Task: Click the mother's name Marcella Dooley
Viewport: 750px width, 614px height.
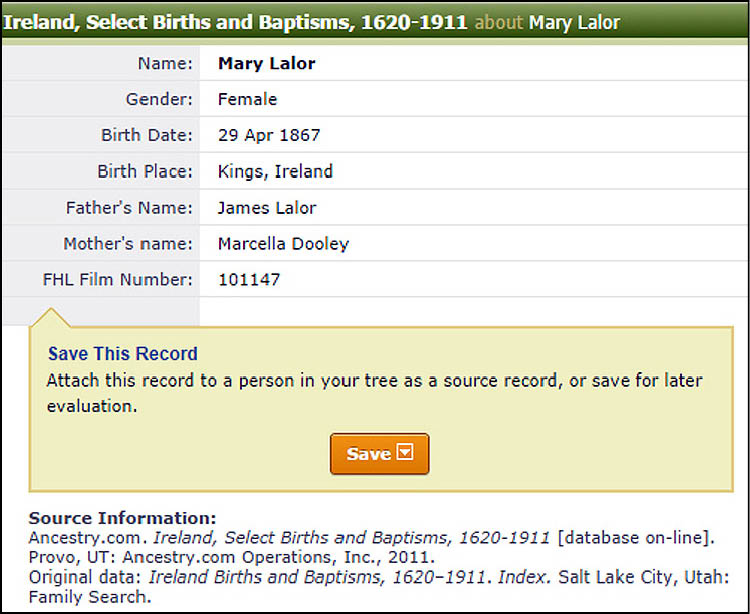Action: click(283, 244)
